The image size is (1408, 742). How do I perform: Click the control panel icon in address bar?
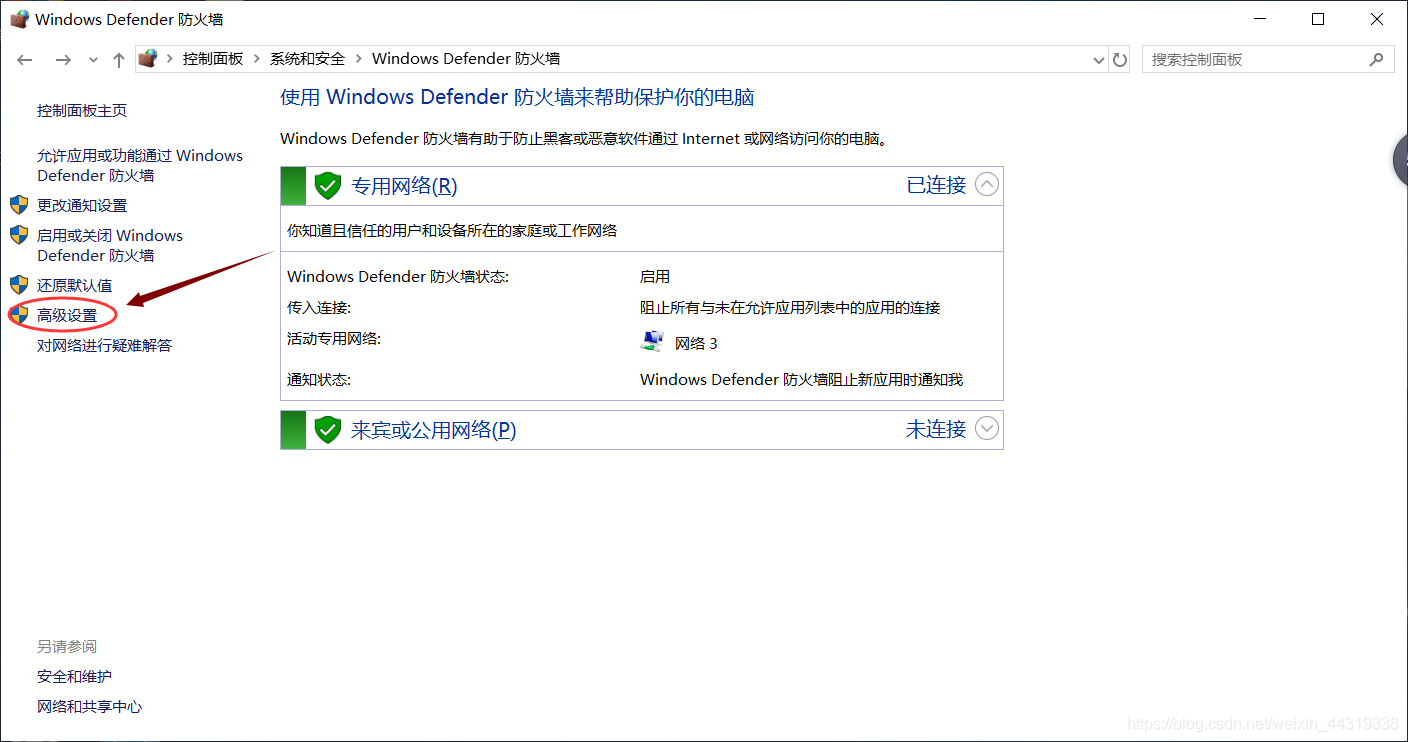point(148,59)
